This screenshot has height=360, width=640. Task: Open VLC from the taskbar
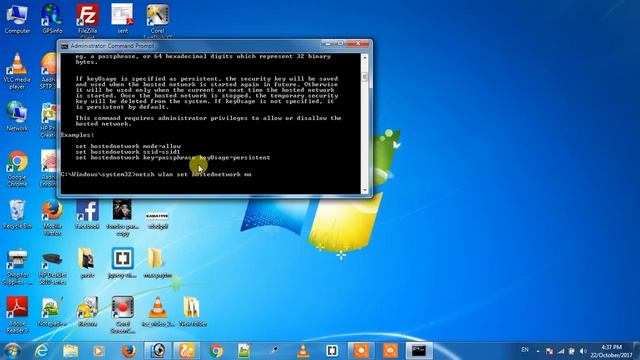303,351
